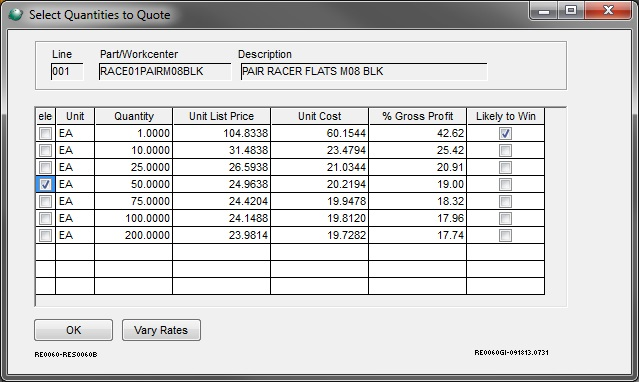The width and height of the screenshot is (639, 382).
Task: Open the Vary Rates button
Action: tap(161, 330)
